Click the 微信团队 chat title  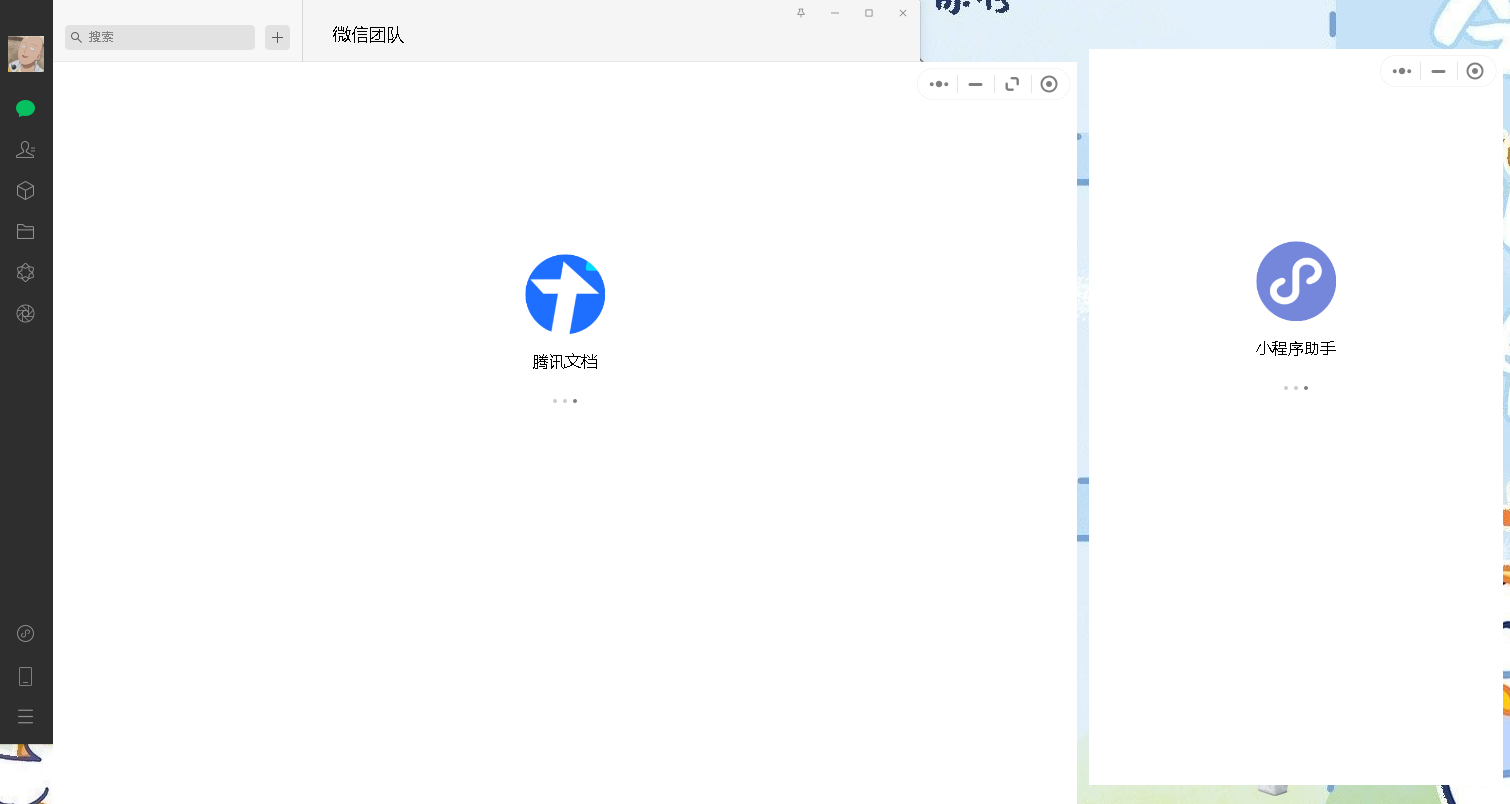tap(368, 36)
